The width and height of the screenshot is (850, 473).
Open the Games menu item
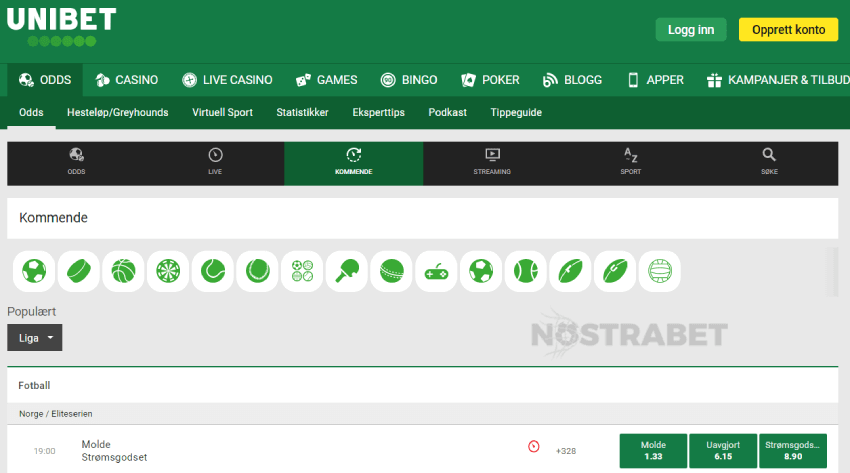pos(326,80)
